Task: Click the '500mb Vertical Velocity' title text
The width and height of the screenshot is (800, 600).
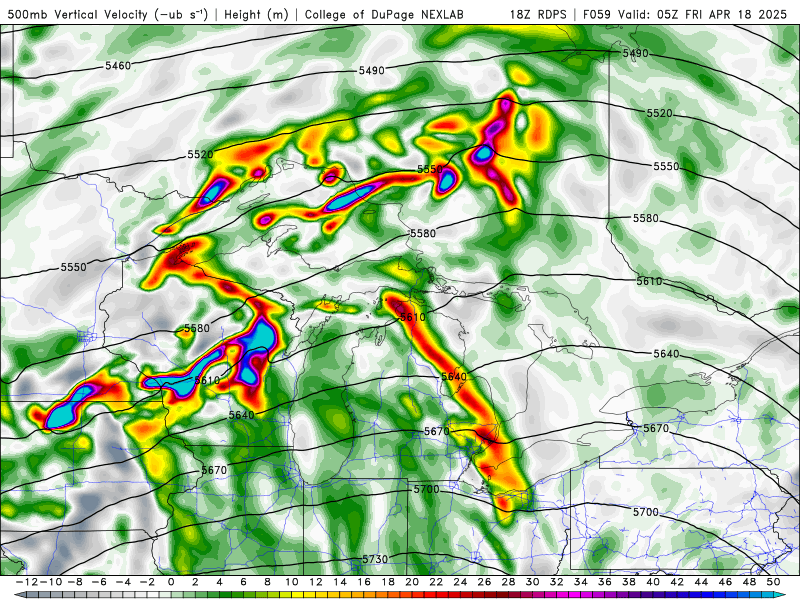Action: tap(78, 14)
